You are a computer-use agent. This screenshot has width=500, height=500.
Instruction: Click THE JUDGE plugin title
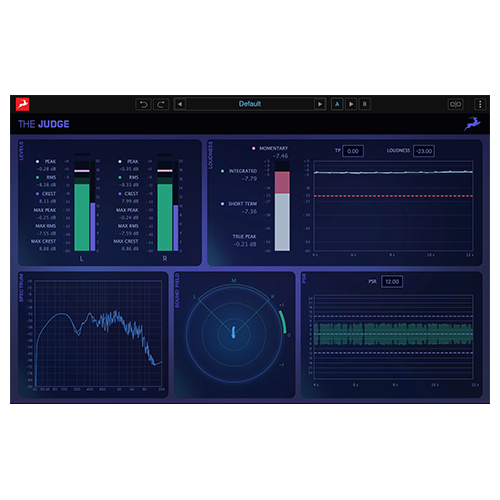coord(44,124)
